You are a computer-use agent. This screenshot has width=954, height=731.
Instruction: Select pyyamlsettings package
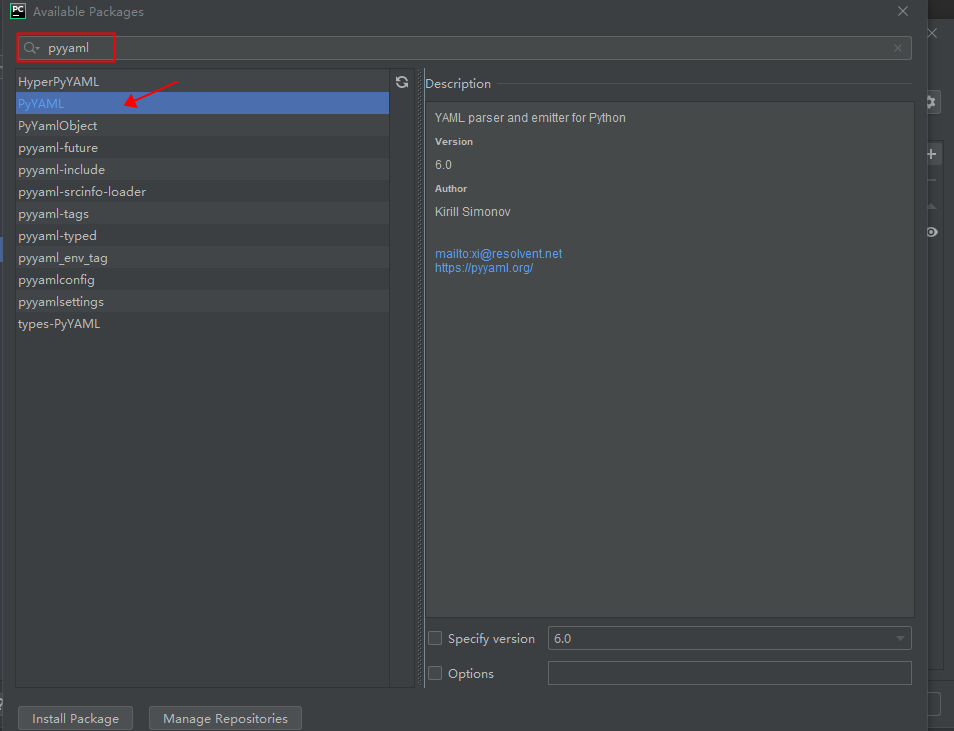pos(202,301)
